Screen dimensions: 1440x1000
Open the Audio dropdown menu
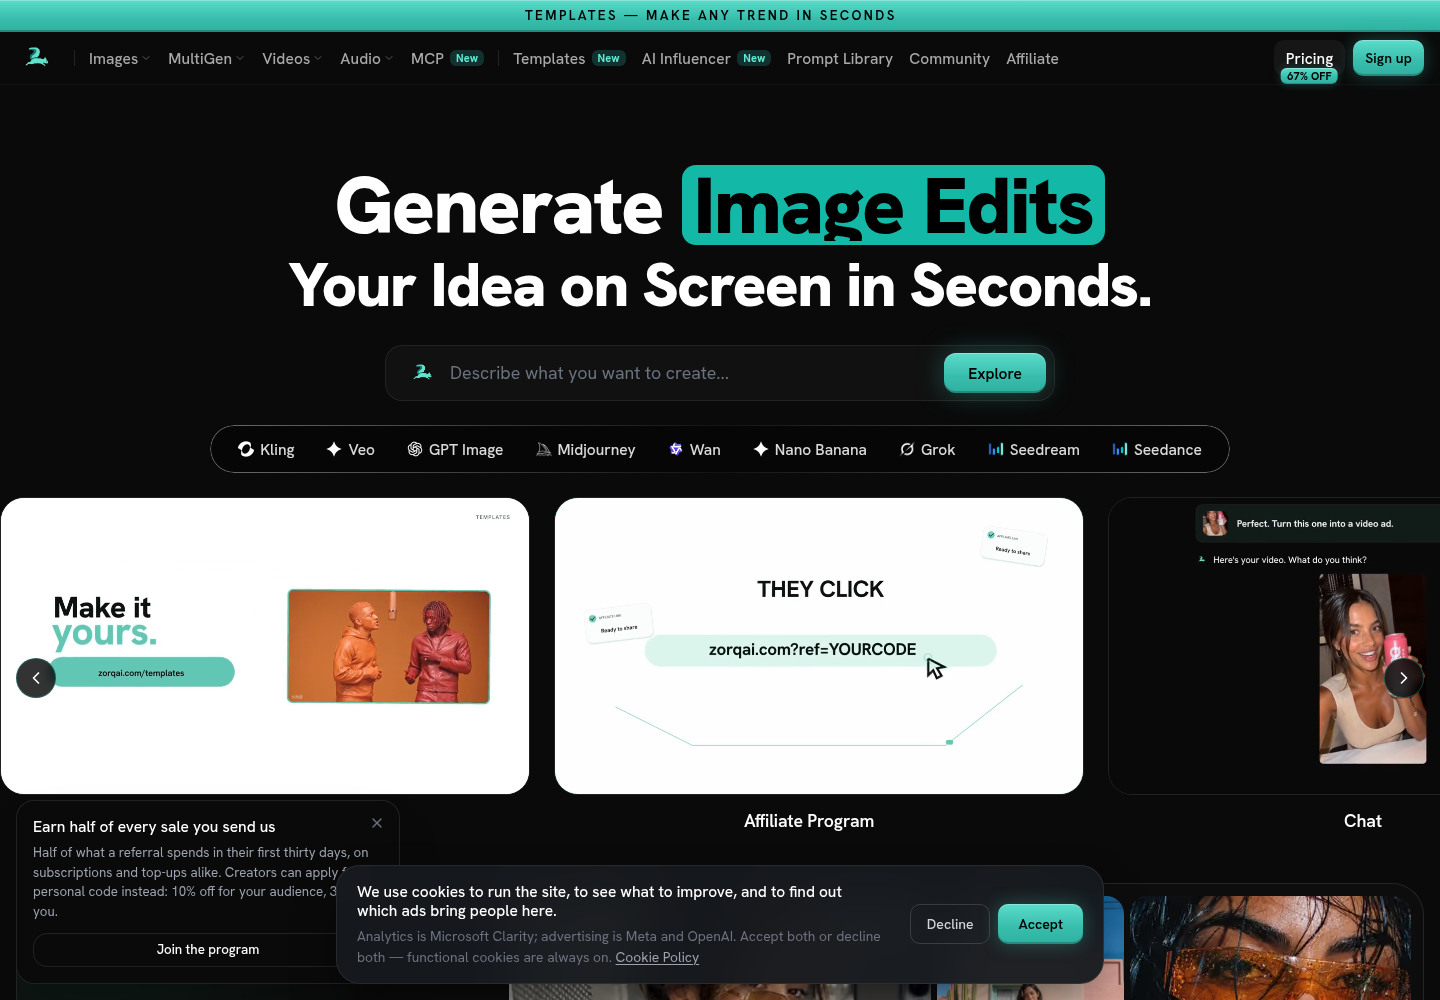[x=366, y=59]
